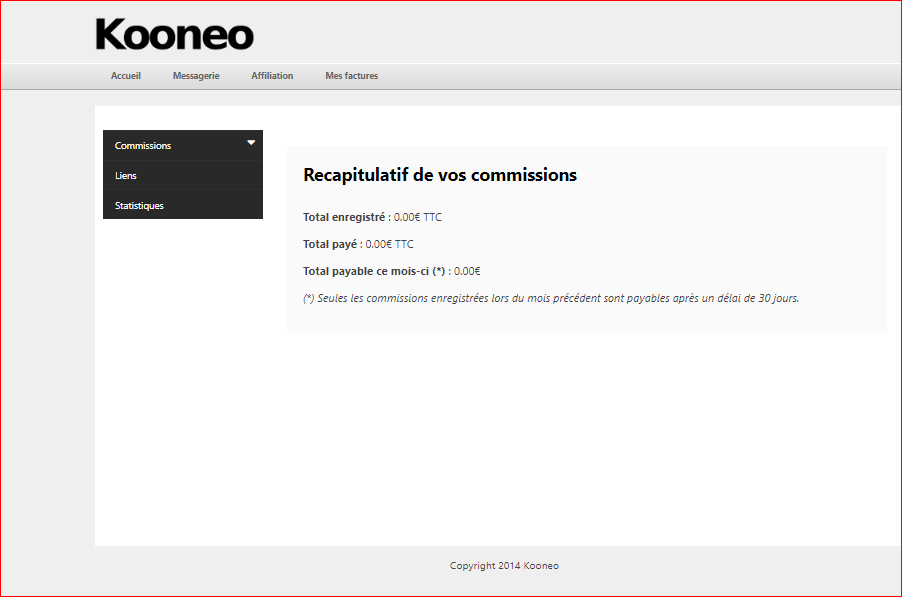Click the white arrow beside Commissions
902x597 pixels.
[251, 143]
